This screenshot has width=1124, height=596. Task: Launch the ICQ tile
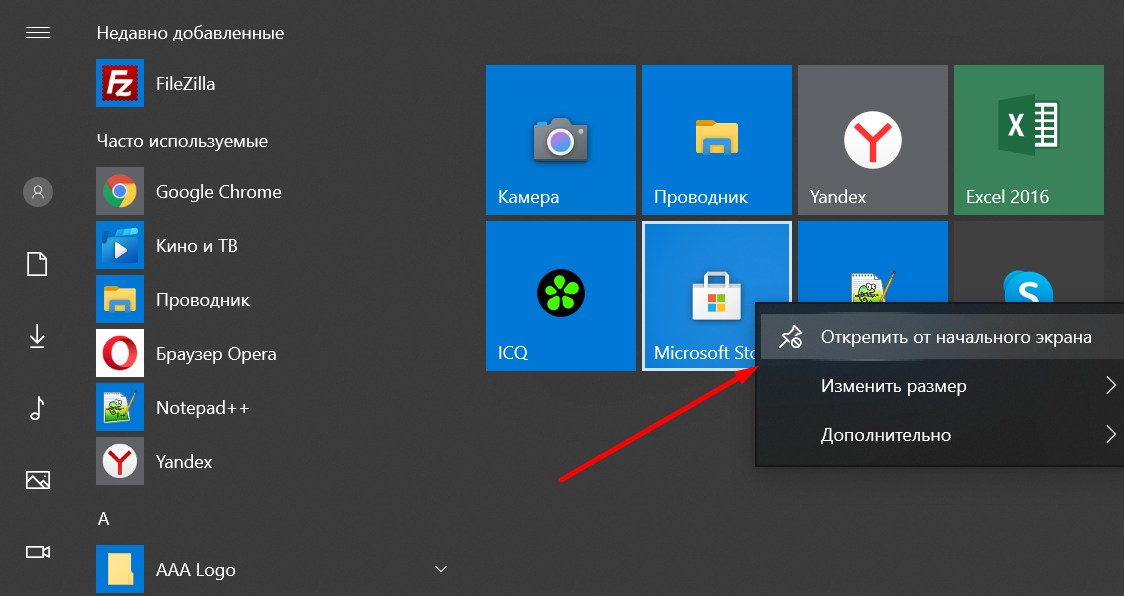tap(561, 295)
